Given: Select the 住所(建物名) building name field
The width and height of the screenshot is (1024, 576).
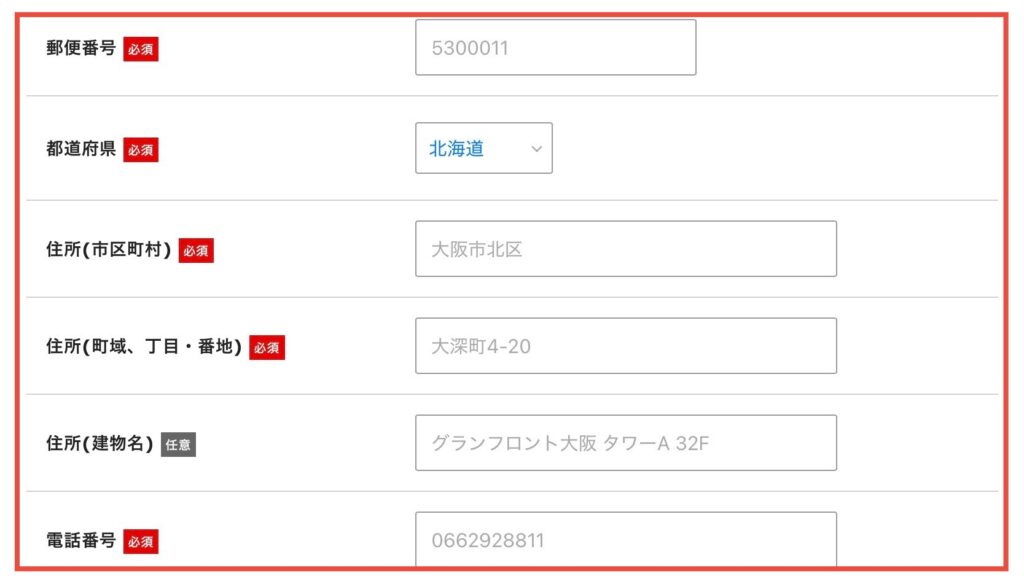Looking at the screenshot, I should pos(626,443).
